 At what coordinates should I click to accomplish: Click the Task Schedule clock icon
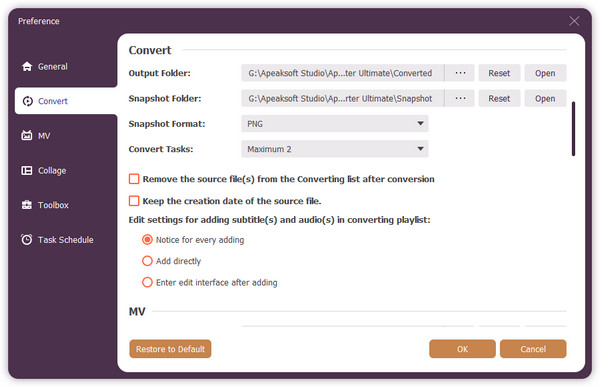click(27, 240)
